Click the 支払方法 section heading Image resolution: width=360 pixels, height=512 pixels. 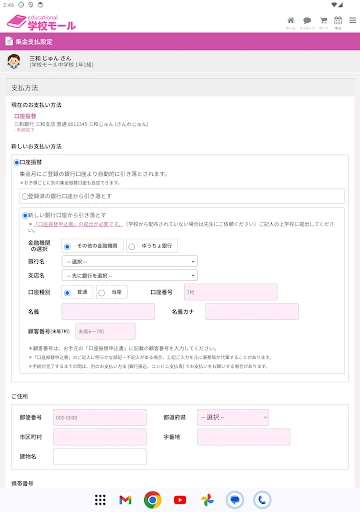coord(25,88)
